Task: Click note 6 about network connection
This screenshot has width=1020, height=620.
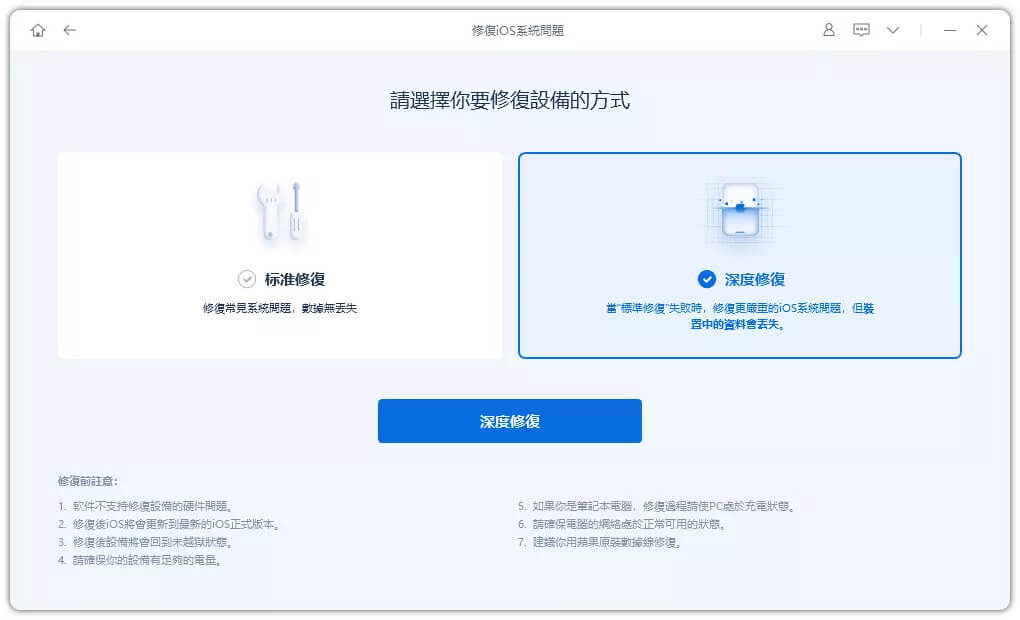Action: (x=622, y=524)
